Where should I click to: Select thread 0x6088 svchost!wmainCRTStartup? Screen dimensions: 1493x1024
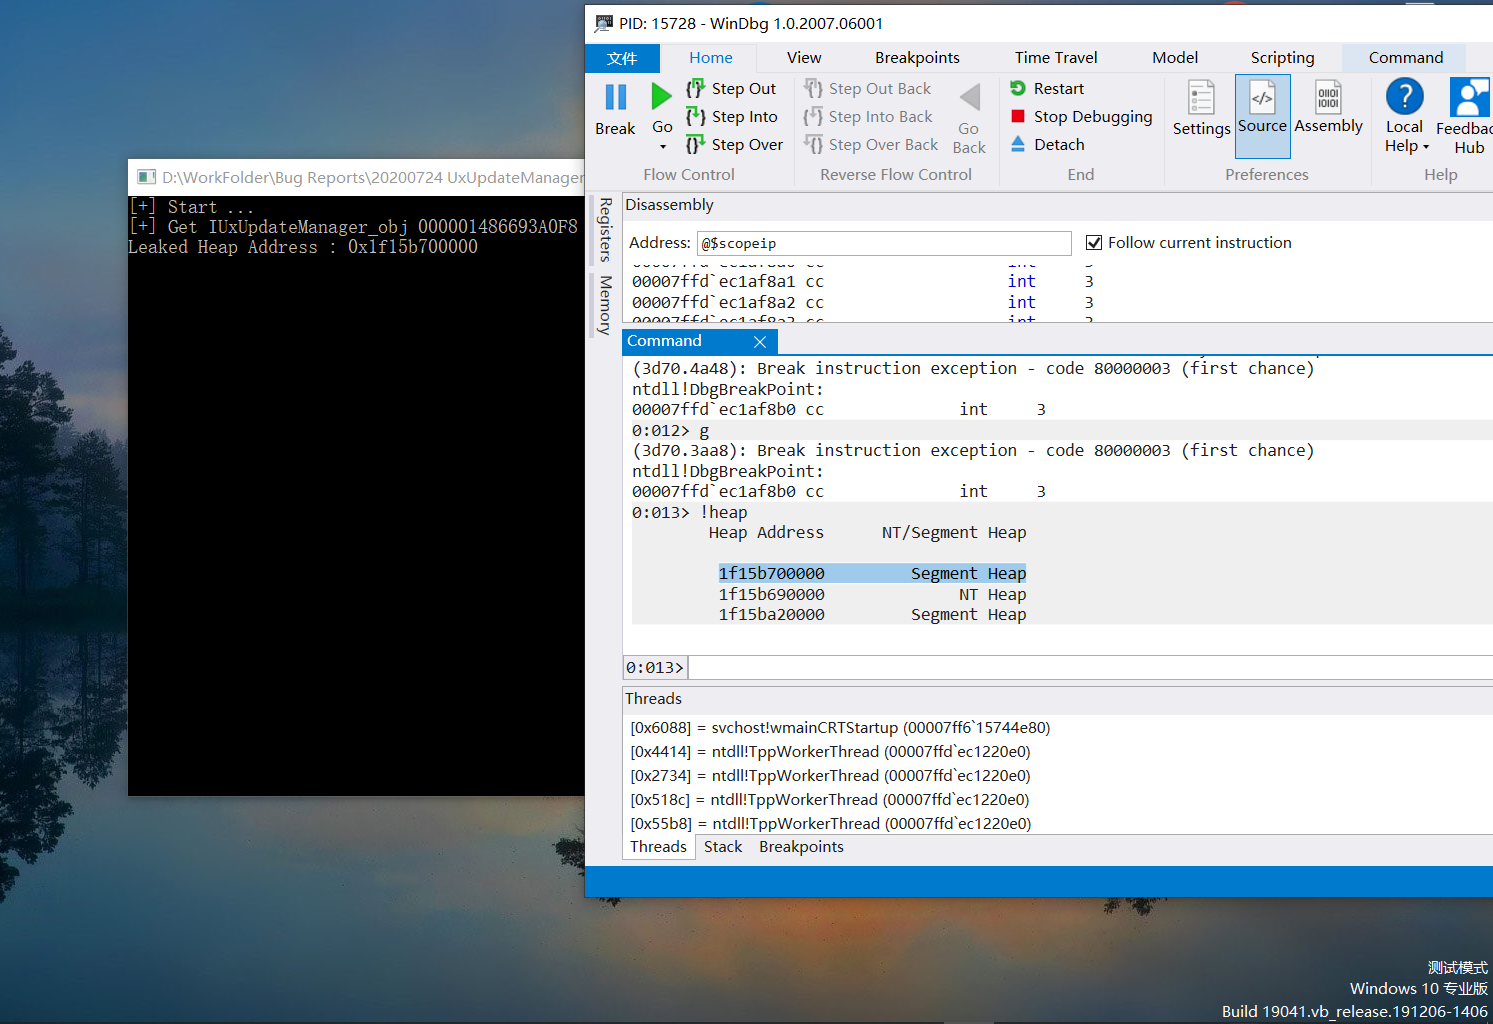point(840,728)
